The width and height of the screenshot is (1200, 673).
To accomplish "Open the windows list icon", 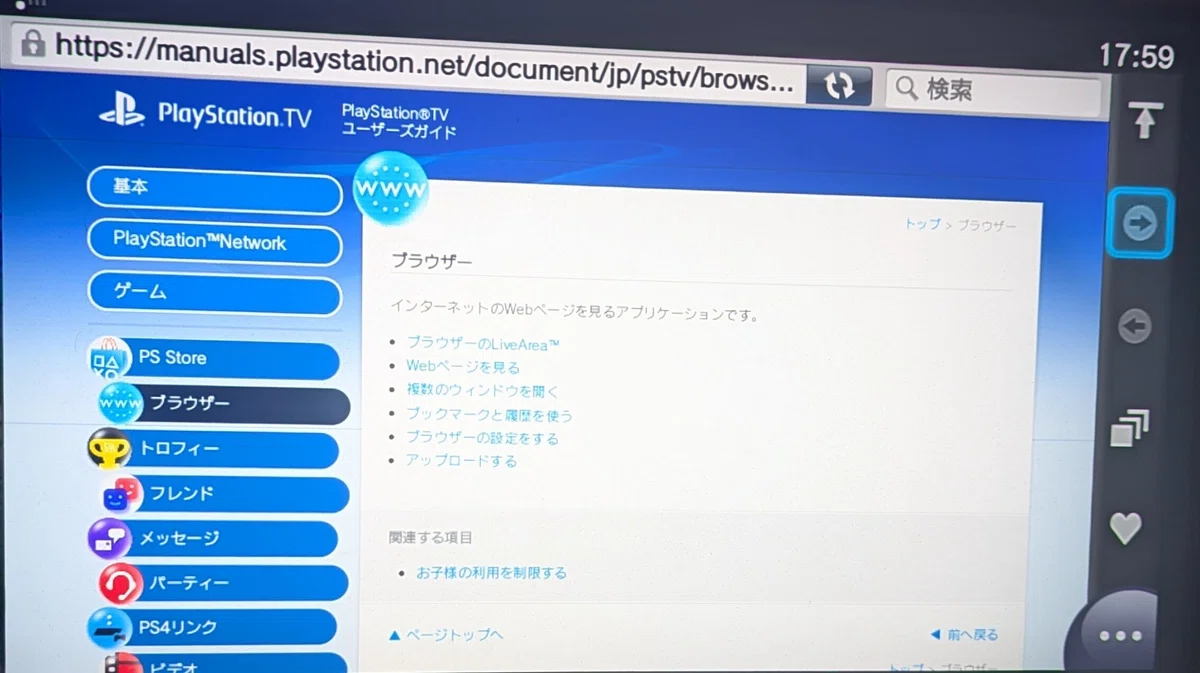I will point(1130,428).
